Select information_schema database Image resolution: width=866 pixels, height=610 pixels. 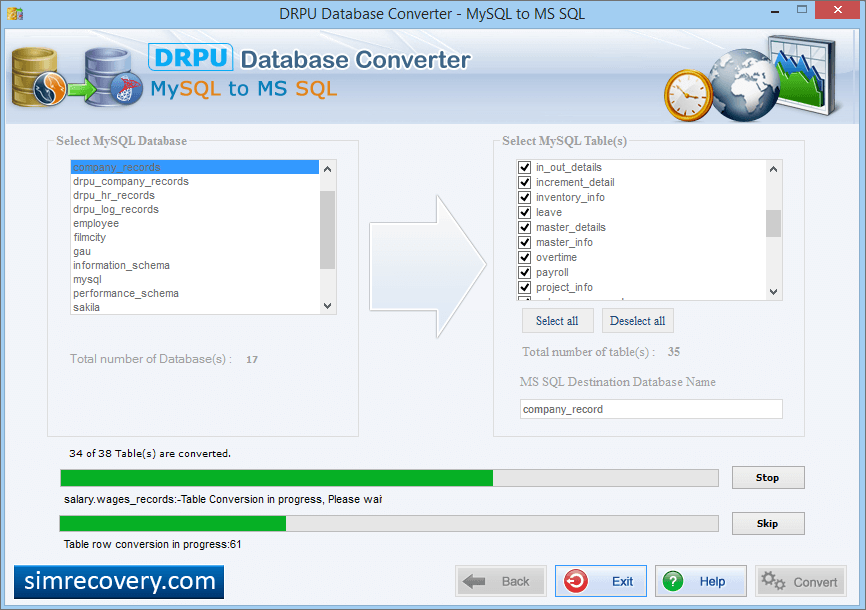click(195, 265)
